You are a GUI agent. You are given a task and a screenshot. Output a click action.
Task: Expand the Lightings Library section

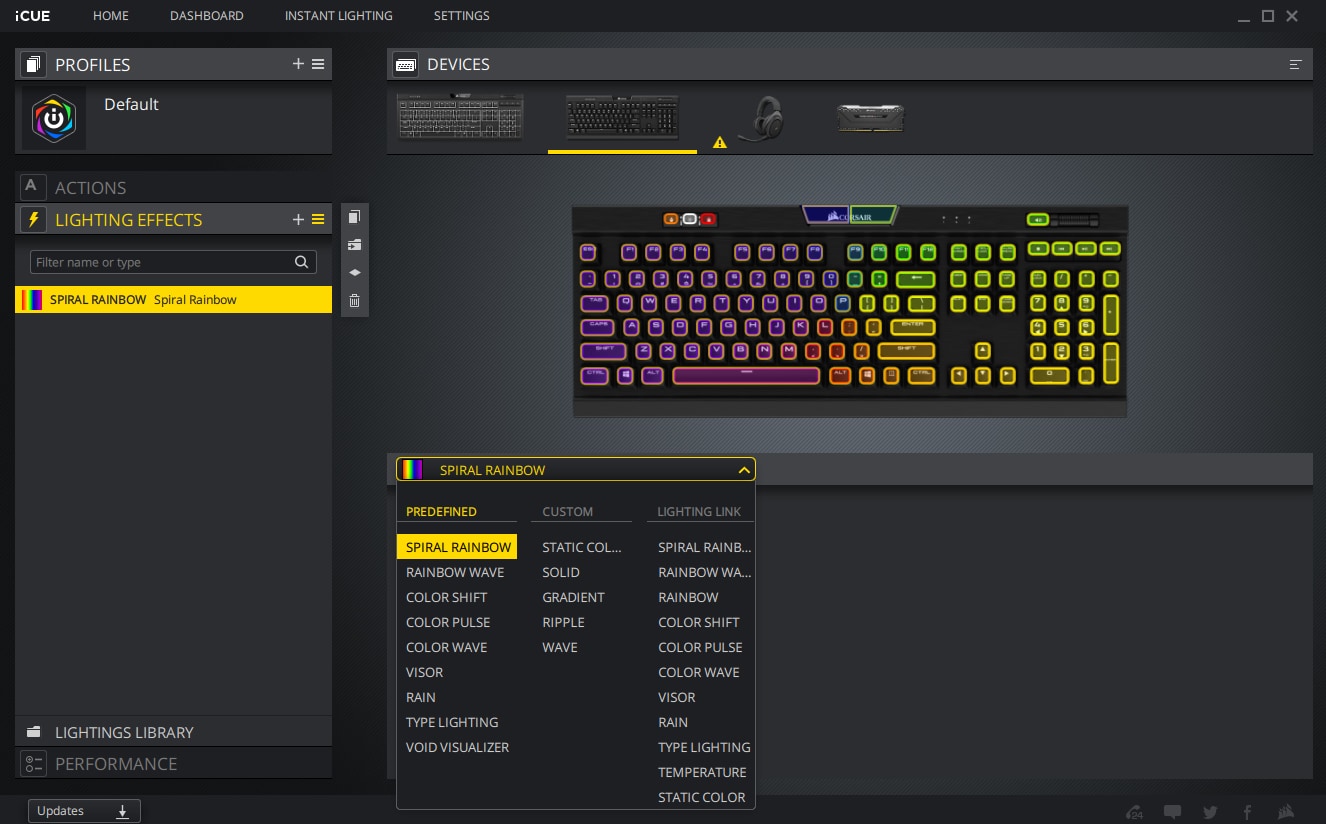(124, 732)
